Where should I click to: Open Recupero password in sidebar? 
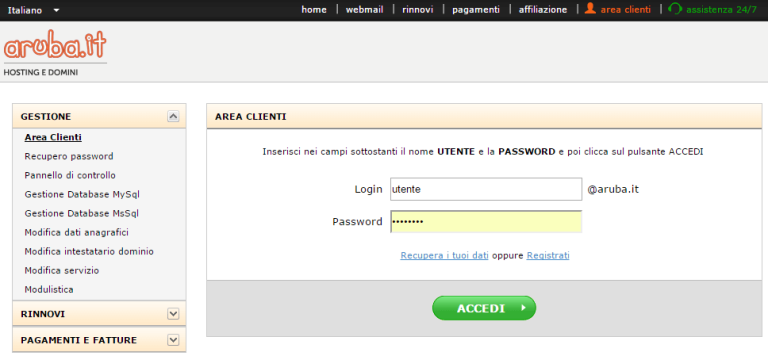point(69,156)
